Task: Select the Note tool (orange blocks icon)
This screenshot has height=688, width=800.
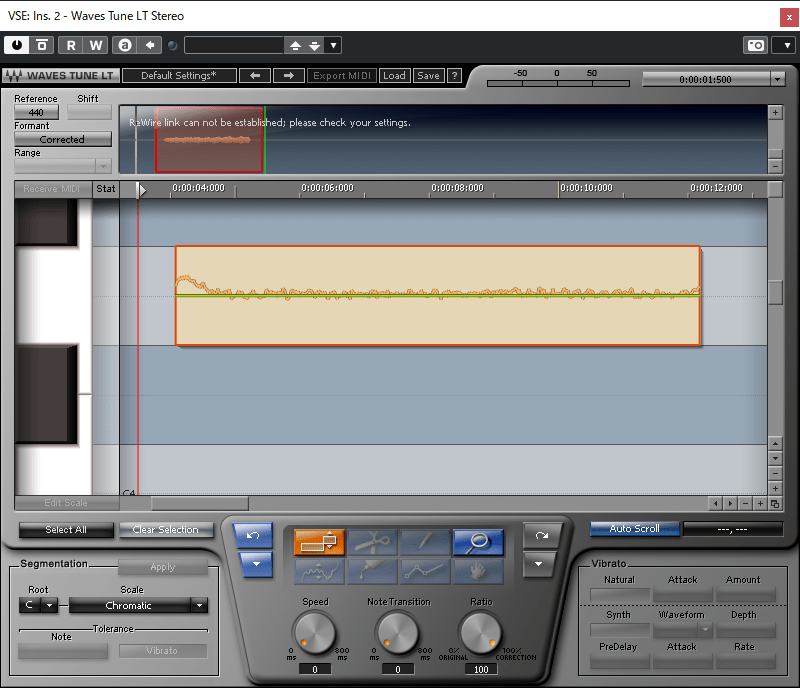Action: click(319, 542)
